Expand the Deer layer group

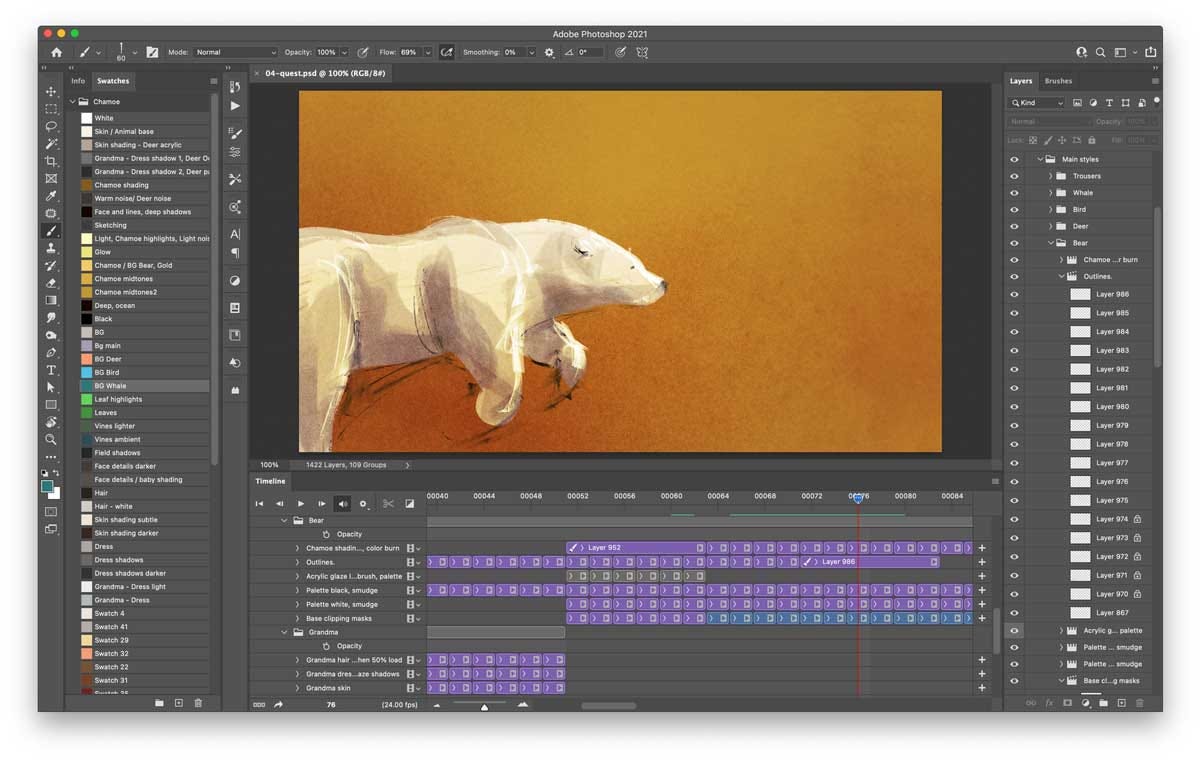pyautogui.click(x=1050, y=226)
